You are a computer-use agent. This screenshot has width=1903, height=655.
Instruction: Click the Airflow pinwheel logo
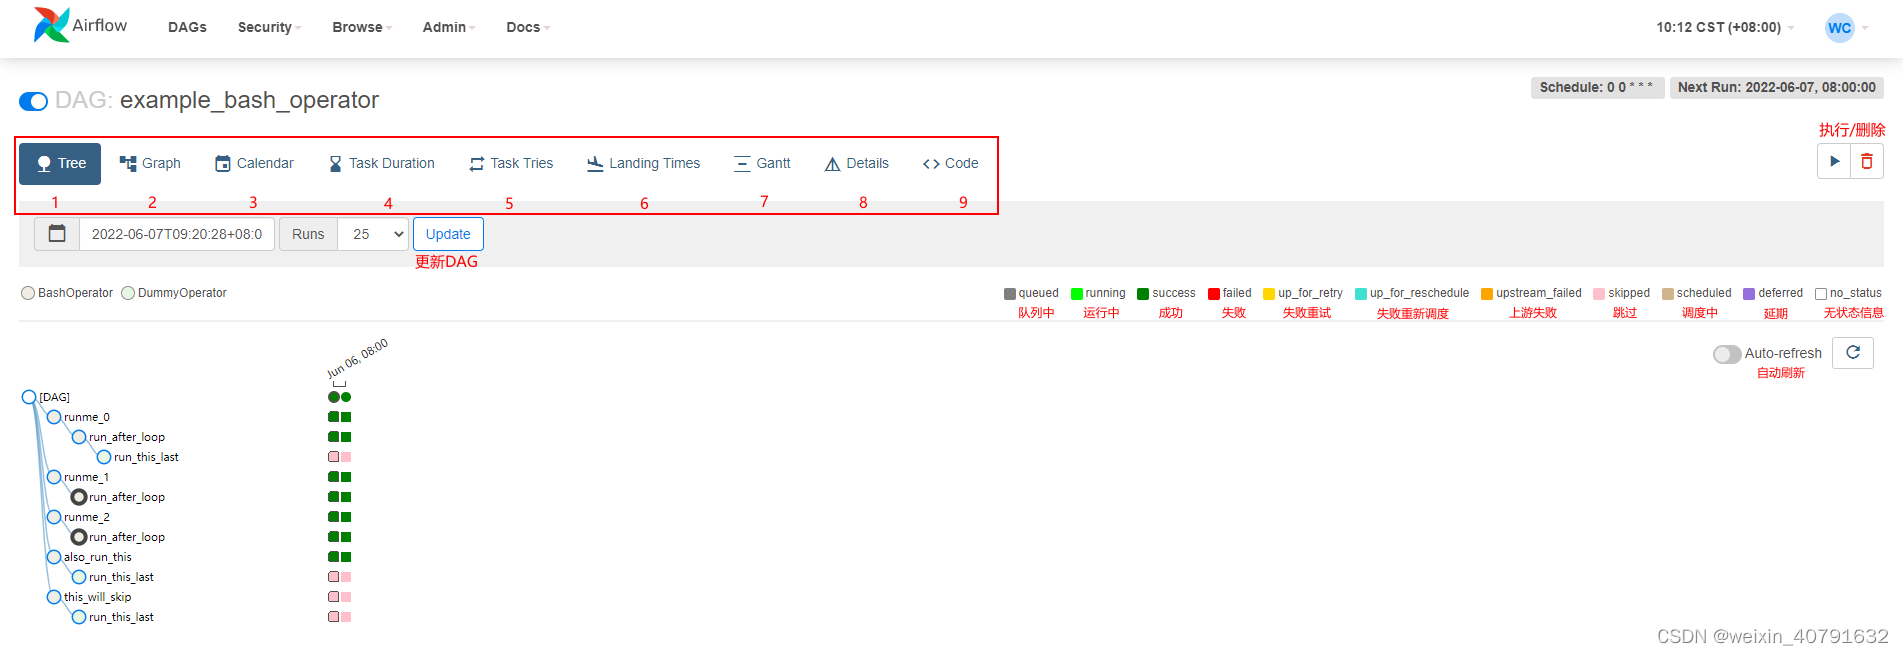[x=51, y=25]
